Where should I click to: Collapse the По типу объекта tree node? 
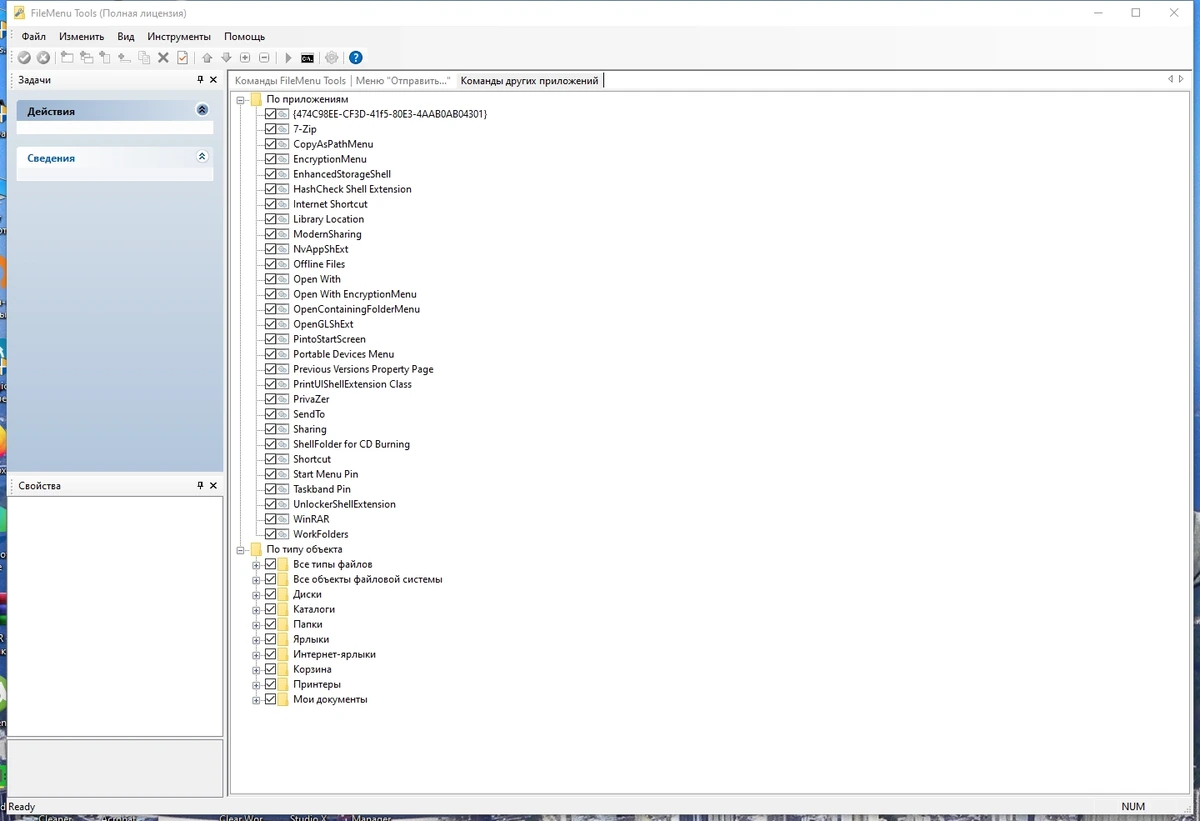click(241, 550)
